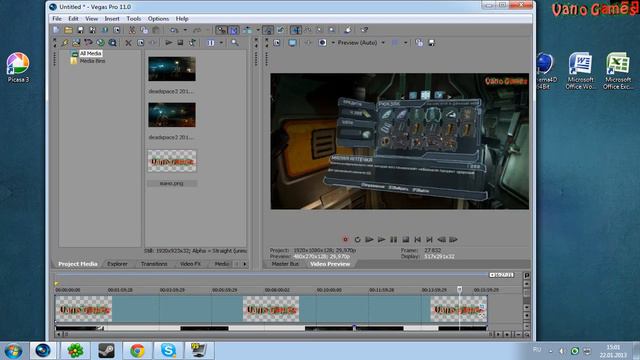The width and height of the screenshot is (640, 360).
Task: Switch to the Video FX tab
Action: (x=190, y=264)
